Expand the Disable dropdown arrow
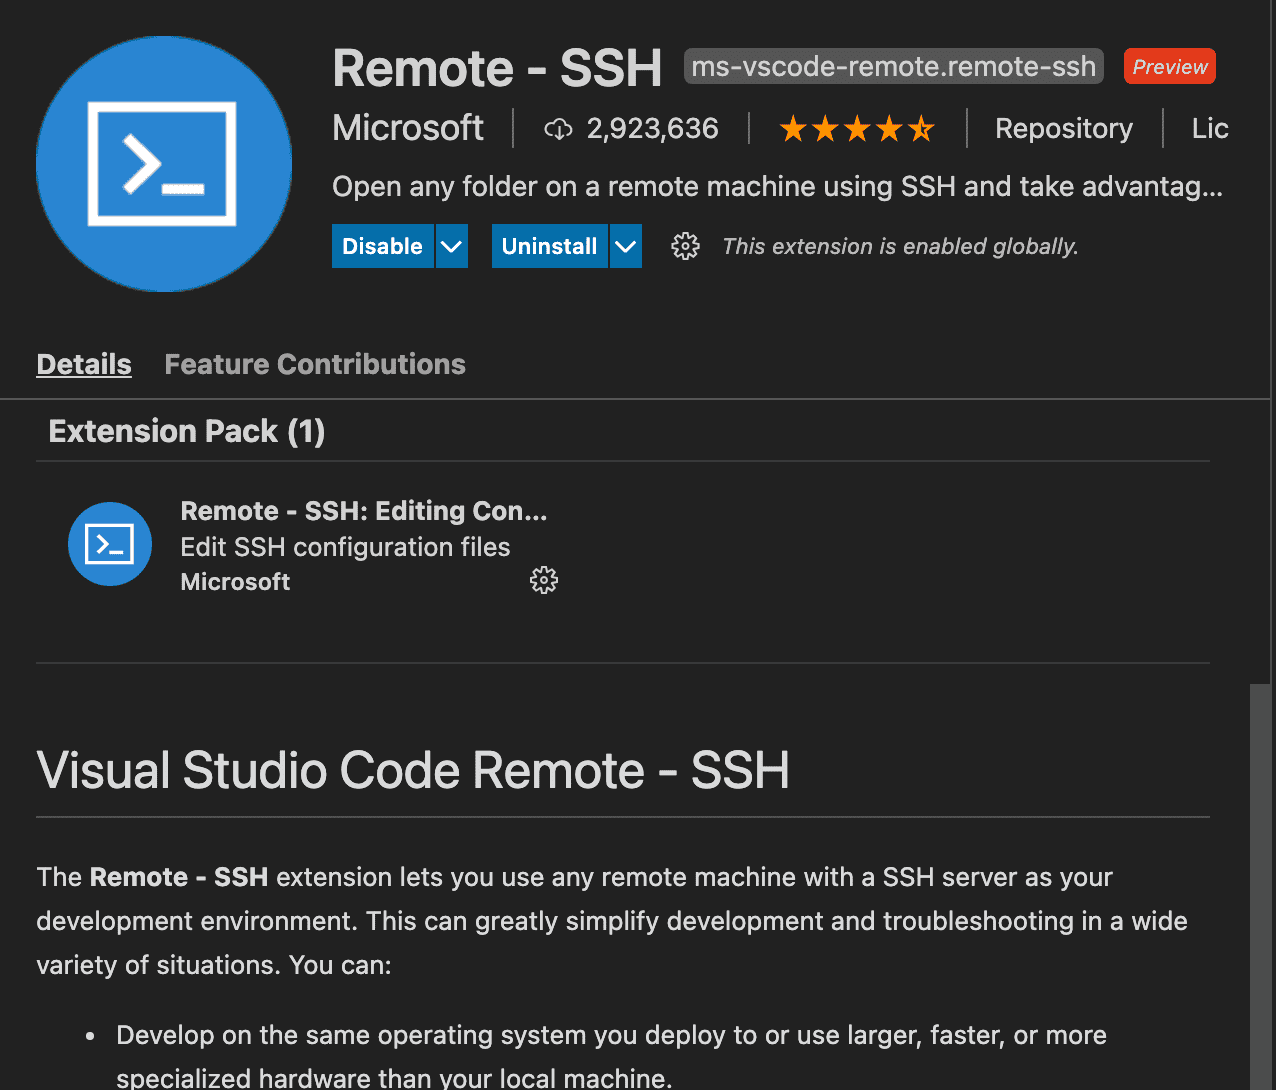This screenshot has height=1090, width=1276. [452, 246]
